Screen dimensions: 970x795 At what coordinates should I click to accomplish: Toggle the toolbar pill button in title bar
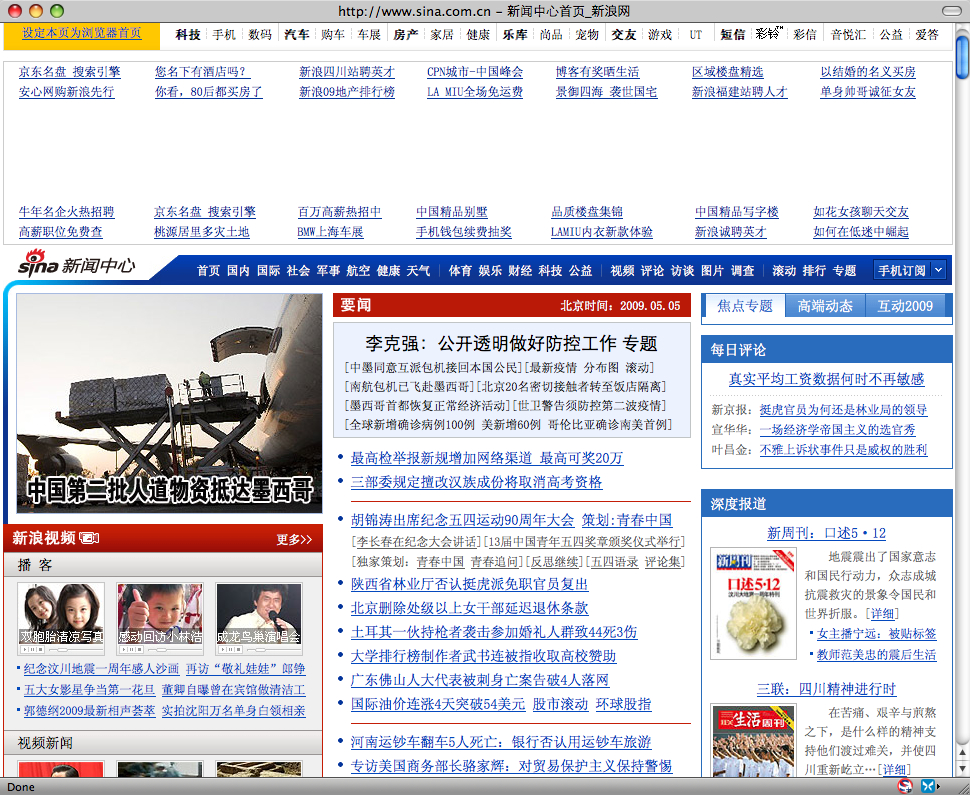(951, 11)
